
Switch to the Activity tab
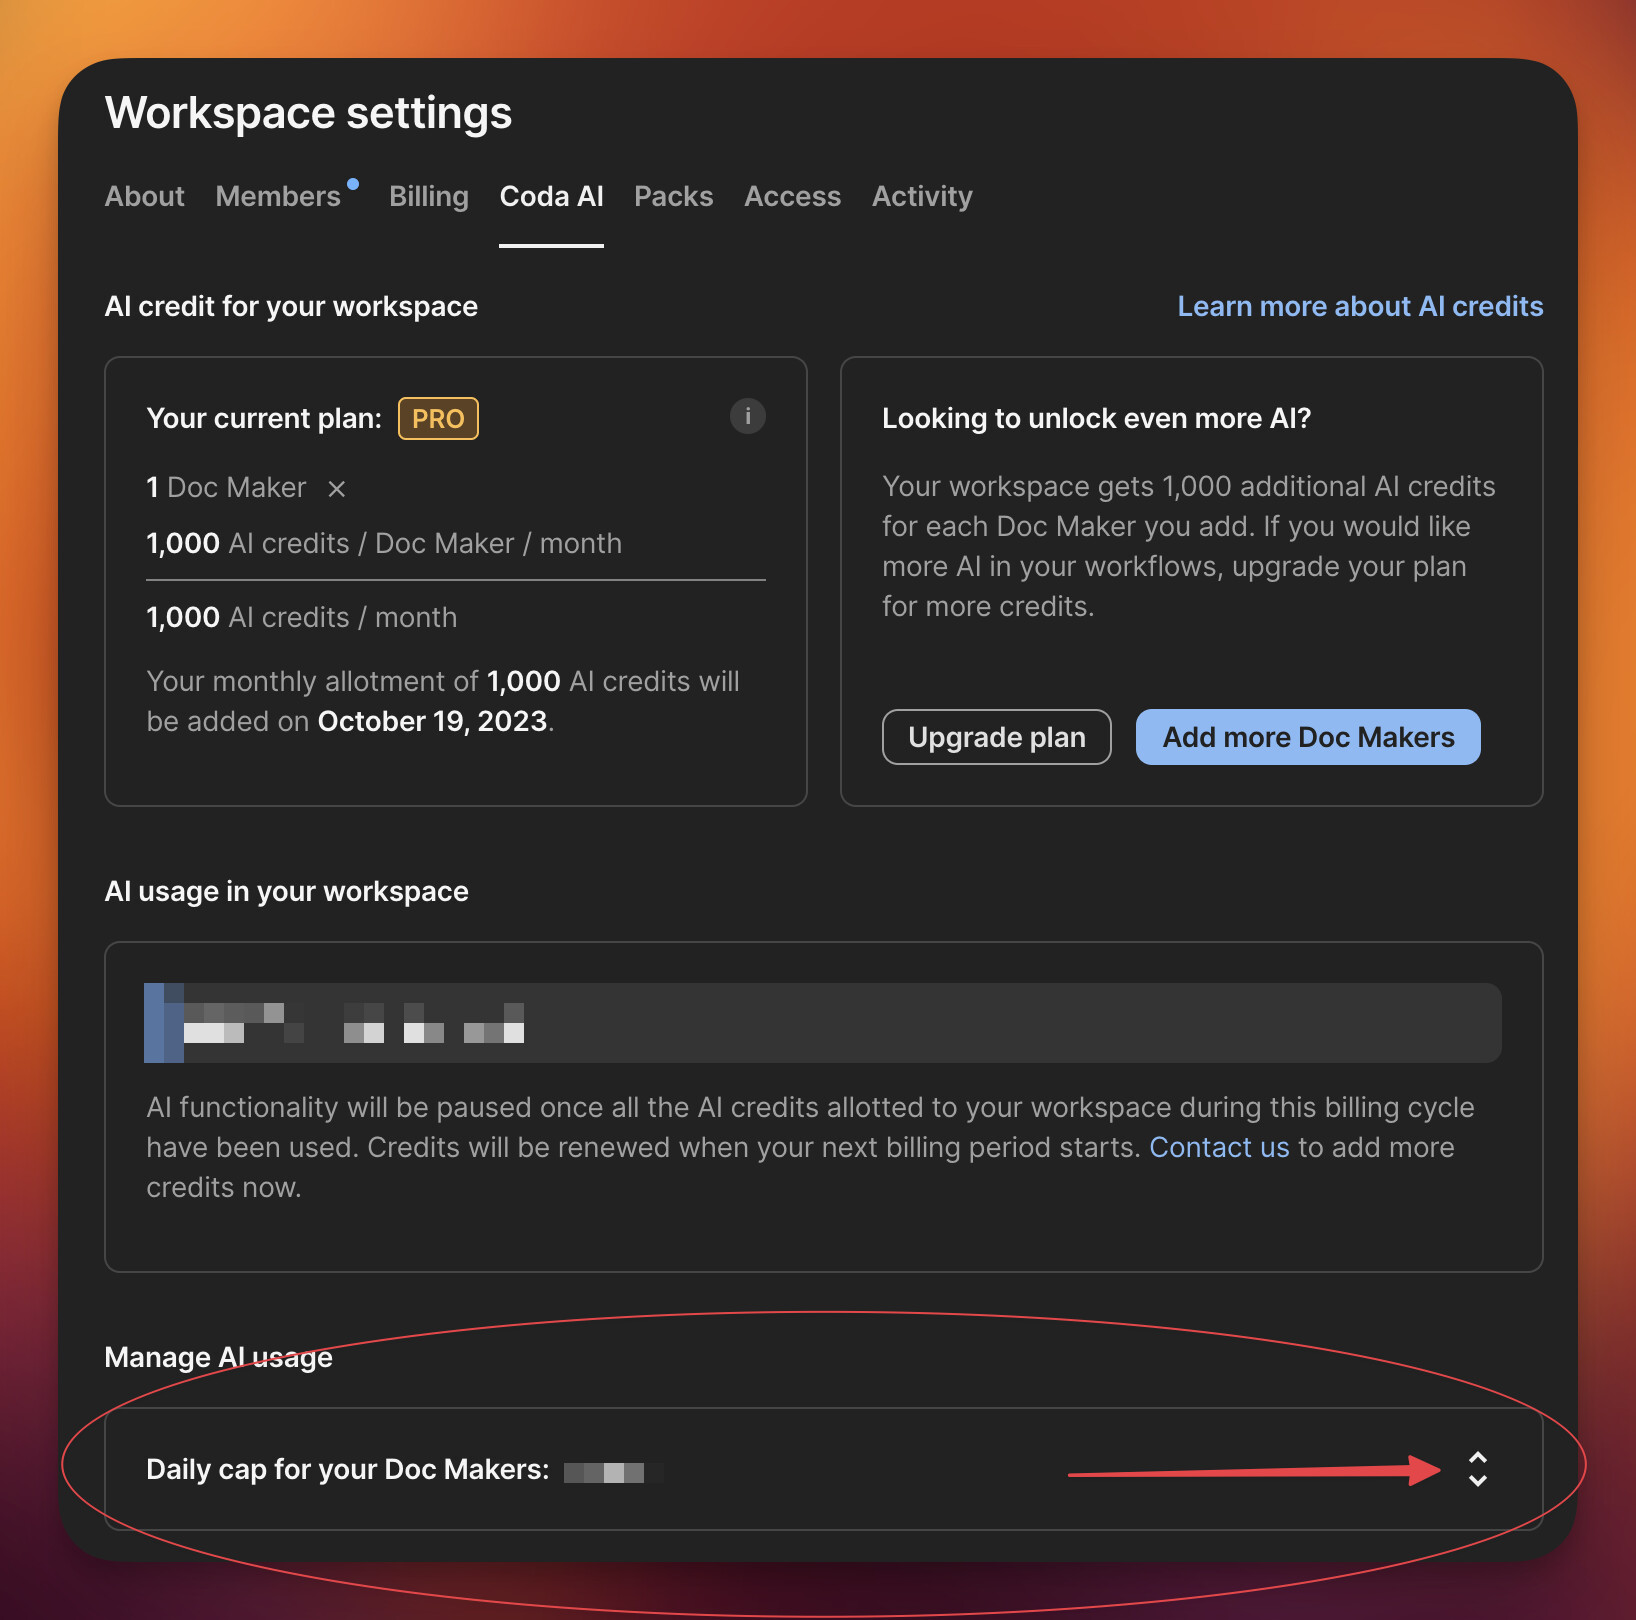[922, 196]
